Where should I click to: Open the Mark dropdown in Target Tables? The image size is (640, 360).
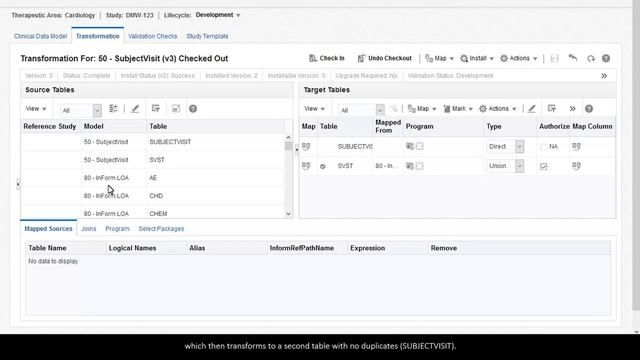pos(458,109)
